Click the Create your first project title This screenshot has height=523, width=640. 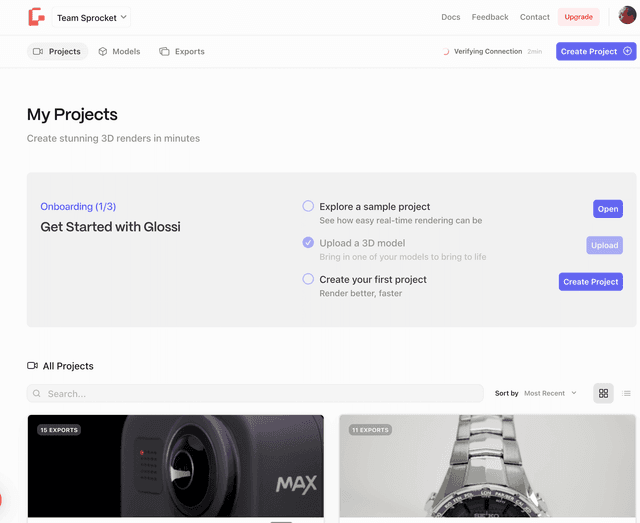373,279
